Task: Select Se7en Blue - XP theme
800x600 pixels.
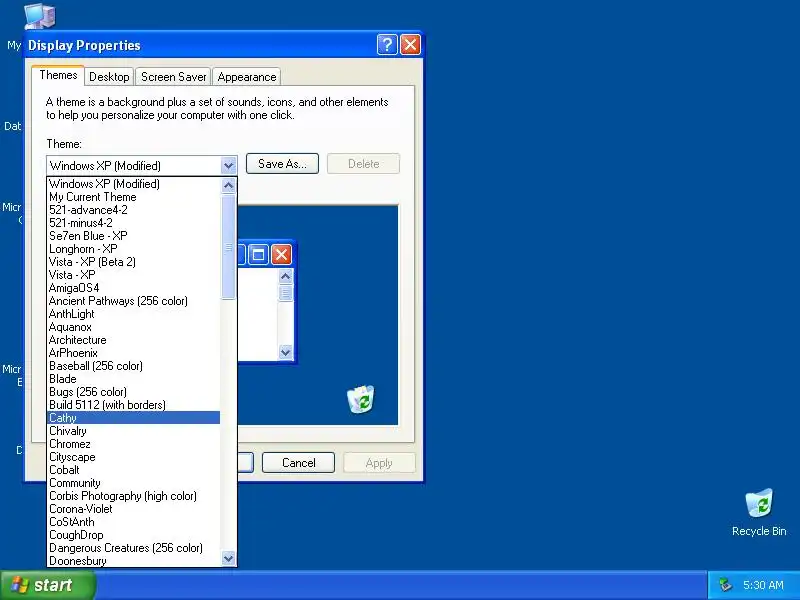Action: (134, 236)
